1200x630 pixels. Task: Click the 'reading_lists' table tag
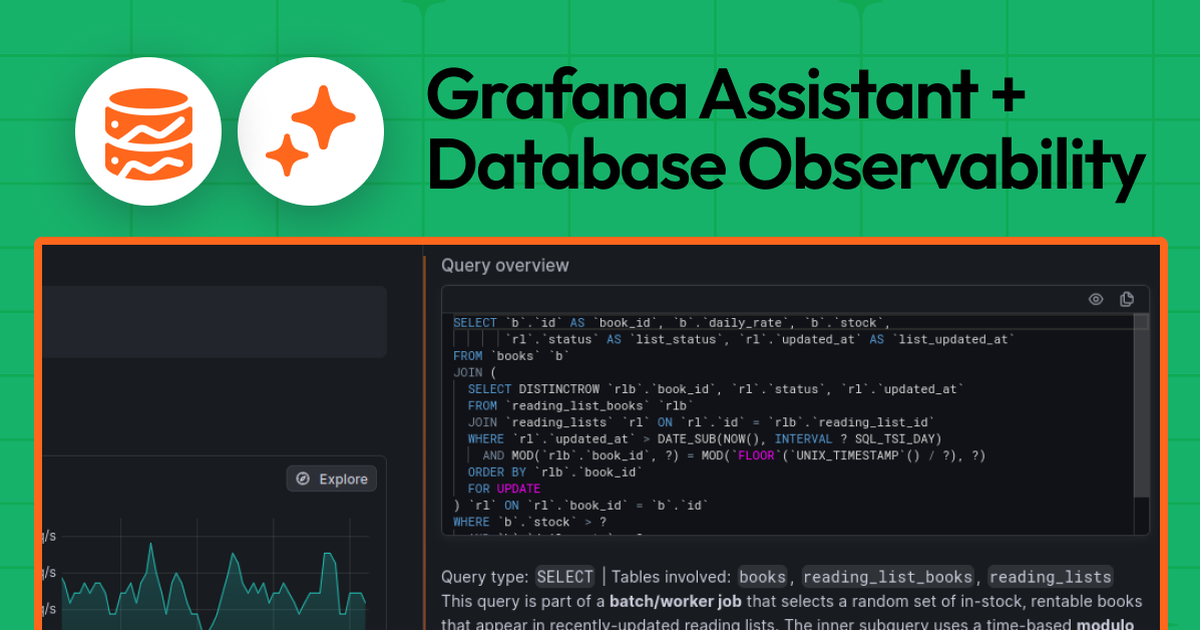pyautogui.click(x=1050, y=577)
